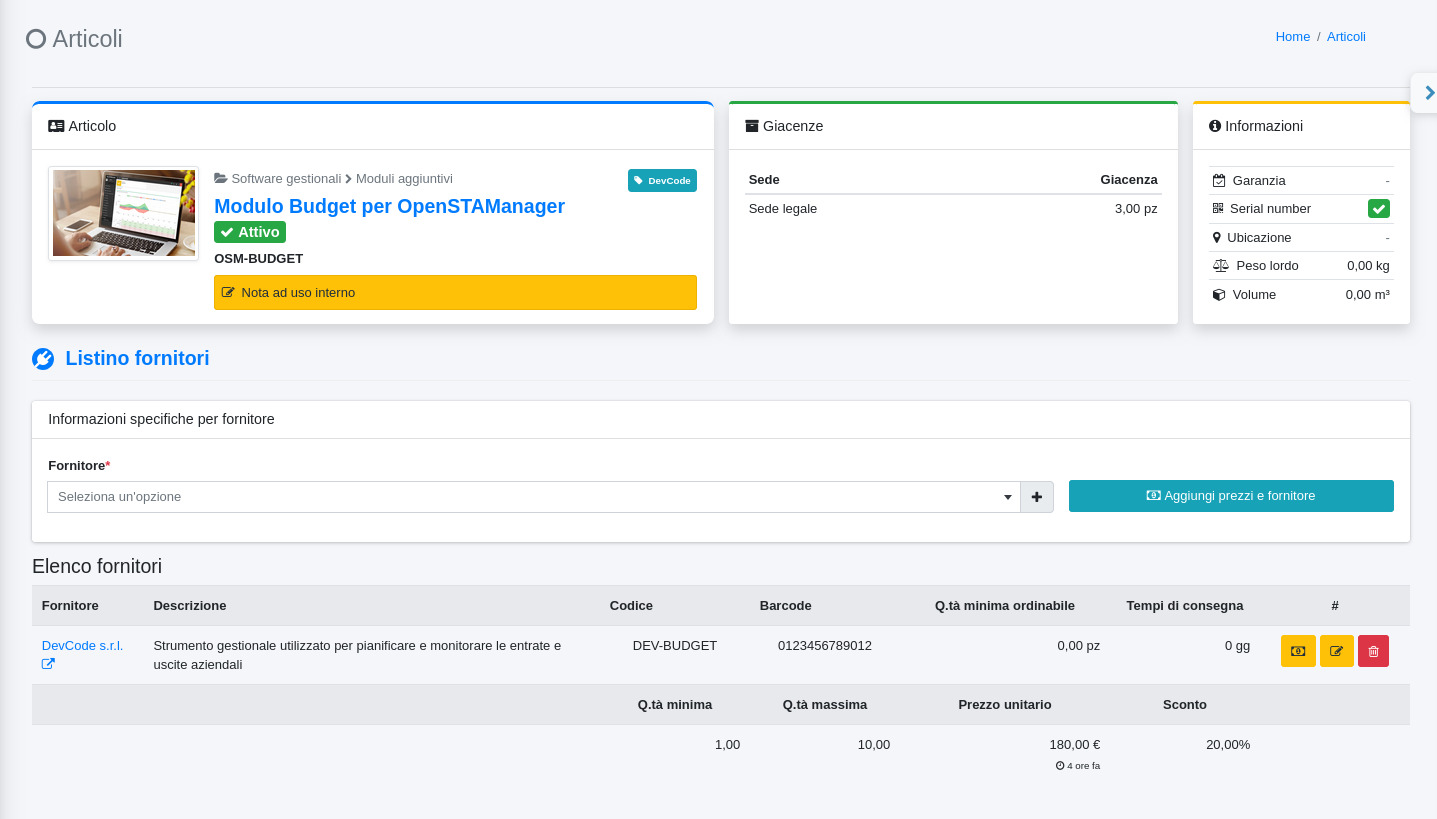Click the yellow Nota ad uso interno bar
Screen dimensions: 1437x819
455,293
